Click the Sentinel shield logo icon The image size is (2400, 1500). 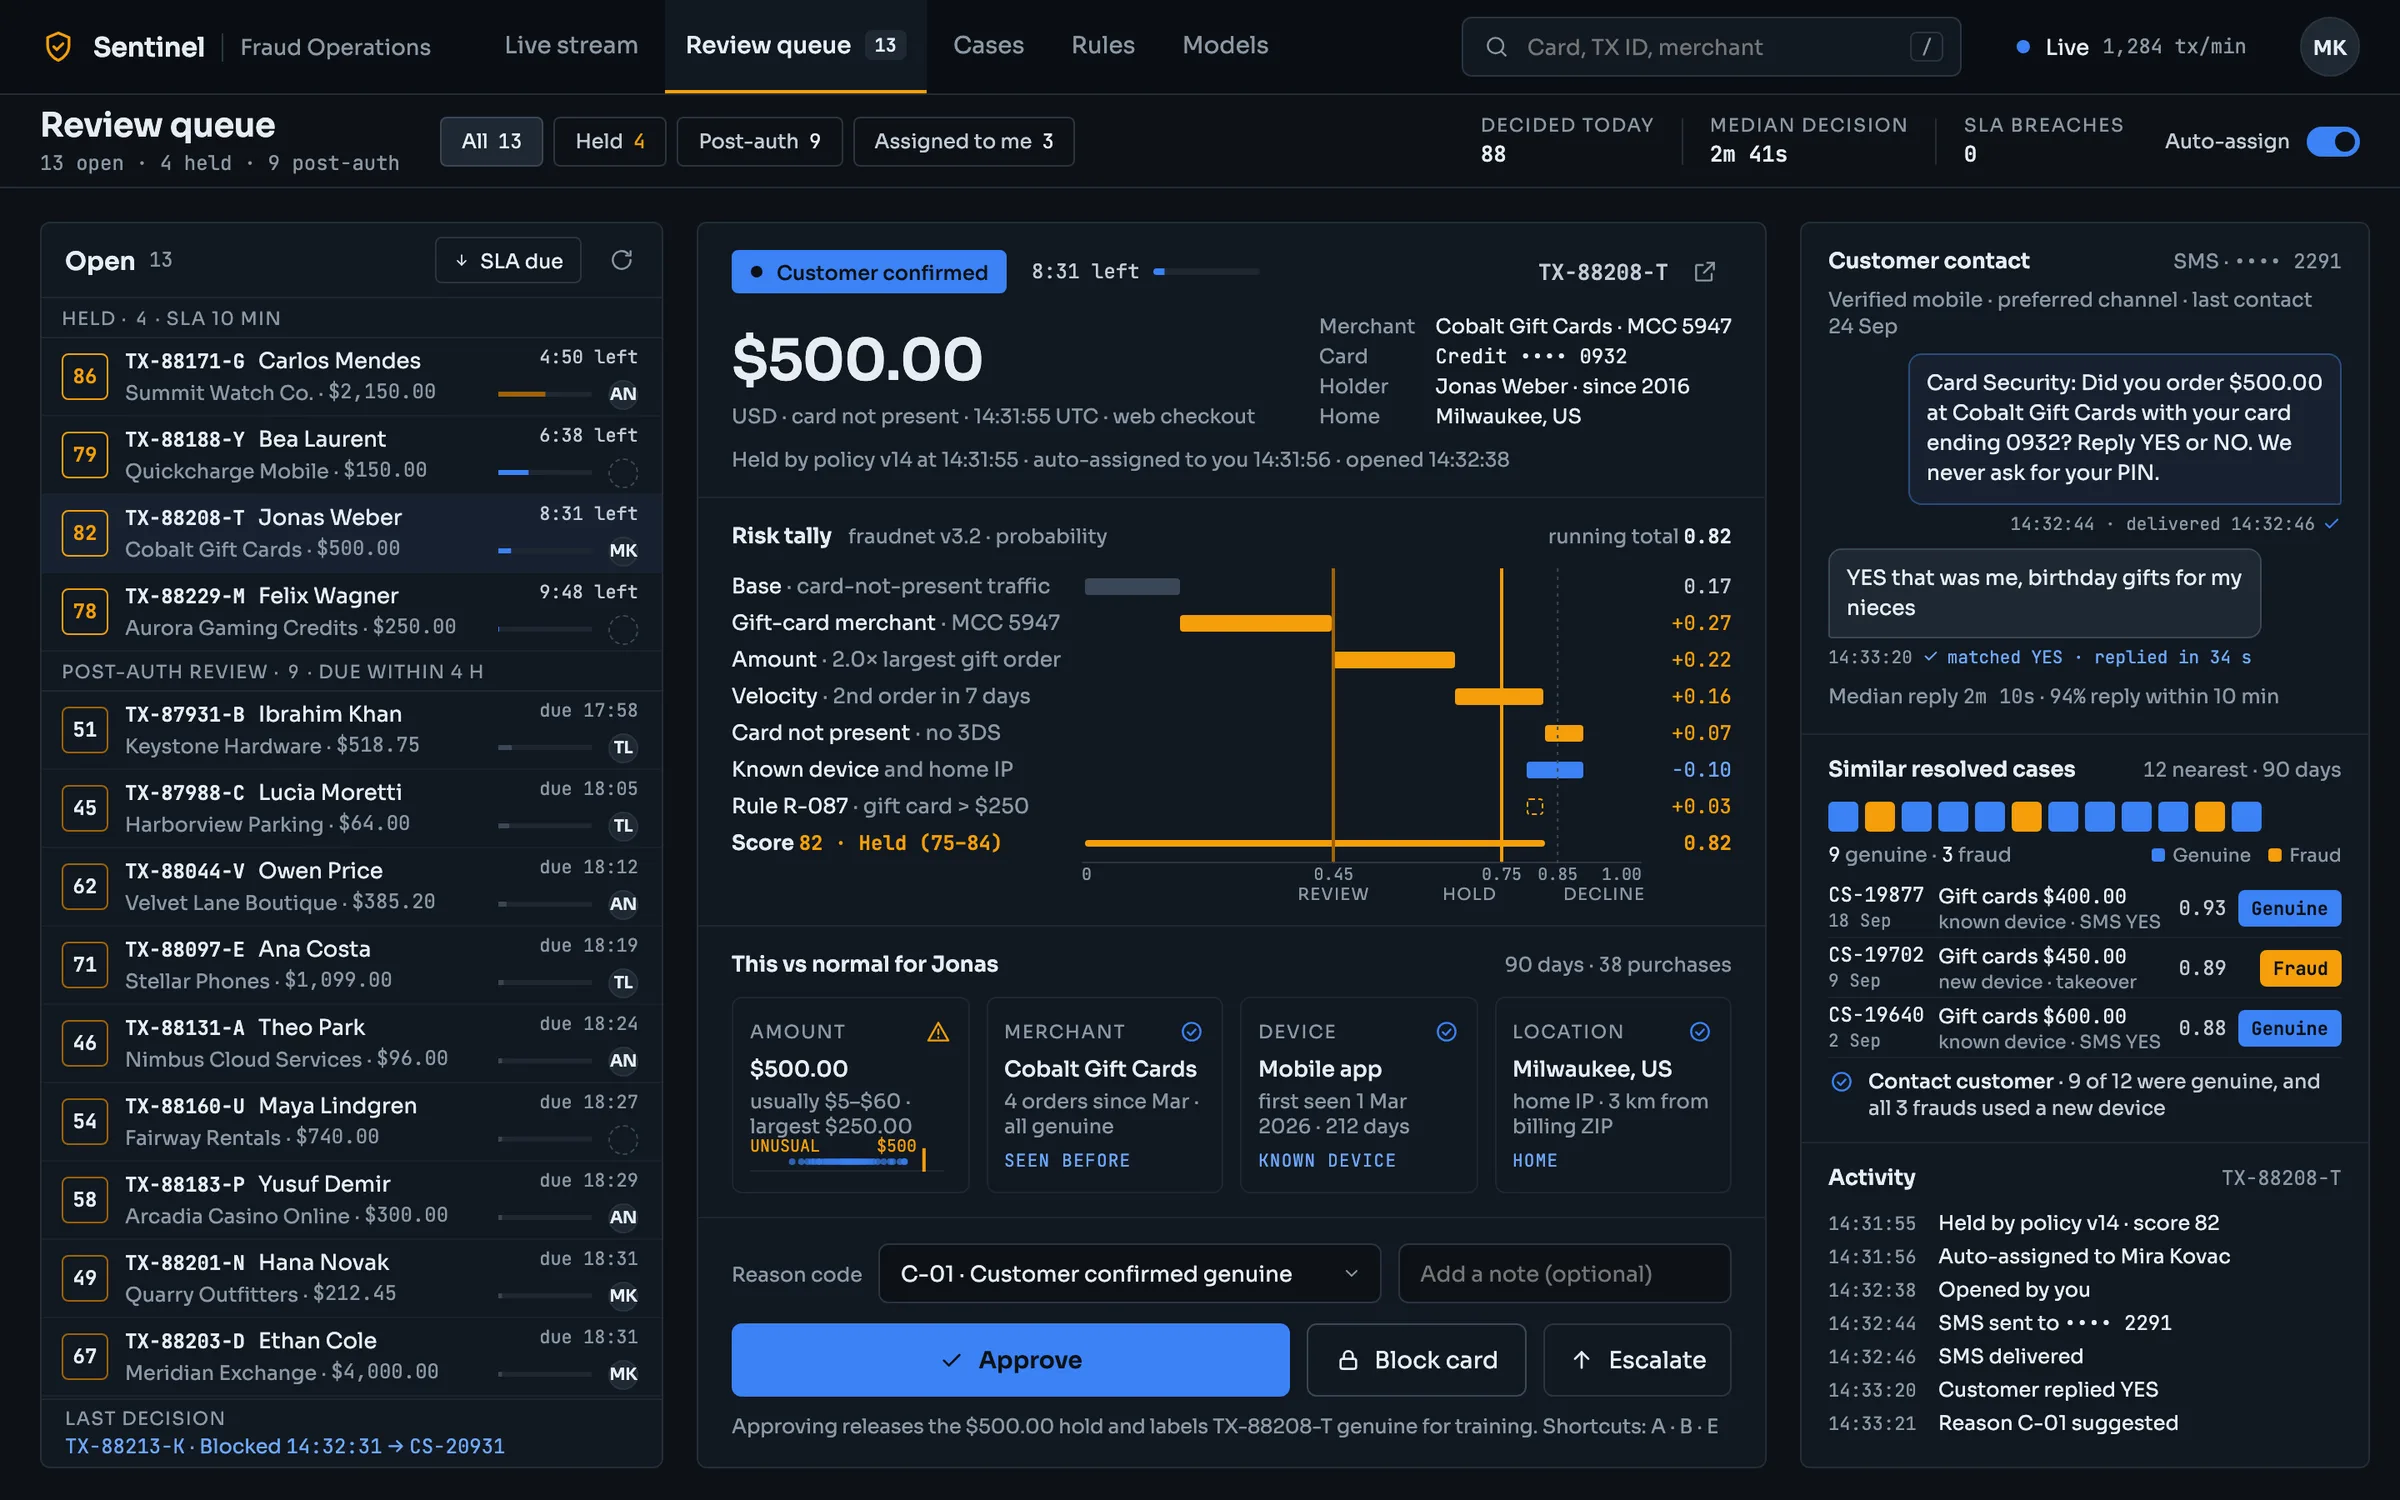point(59,46)
